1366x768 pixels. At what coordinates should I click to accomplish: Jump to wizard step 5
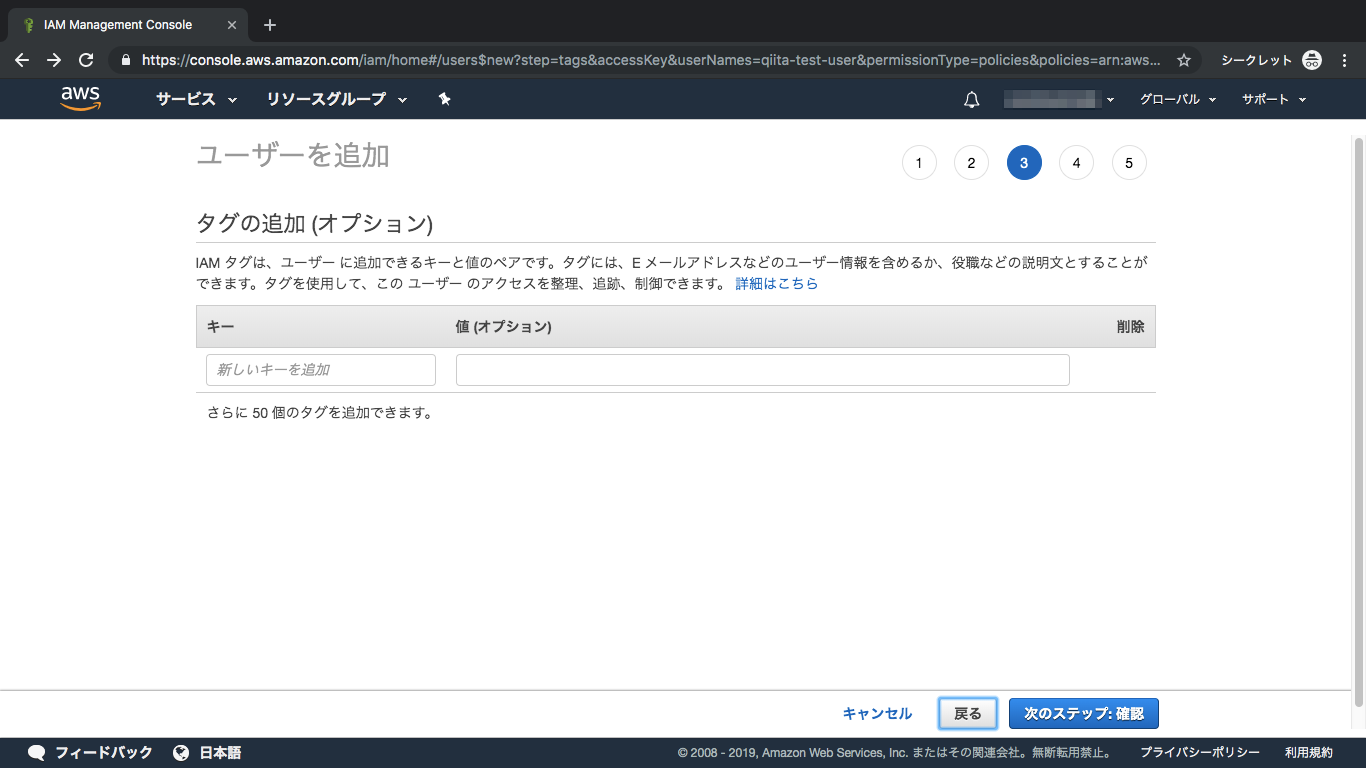tap(1129, 163)
